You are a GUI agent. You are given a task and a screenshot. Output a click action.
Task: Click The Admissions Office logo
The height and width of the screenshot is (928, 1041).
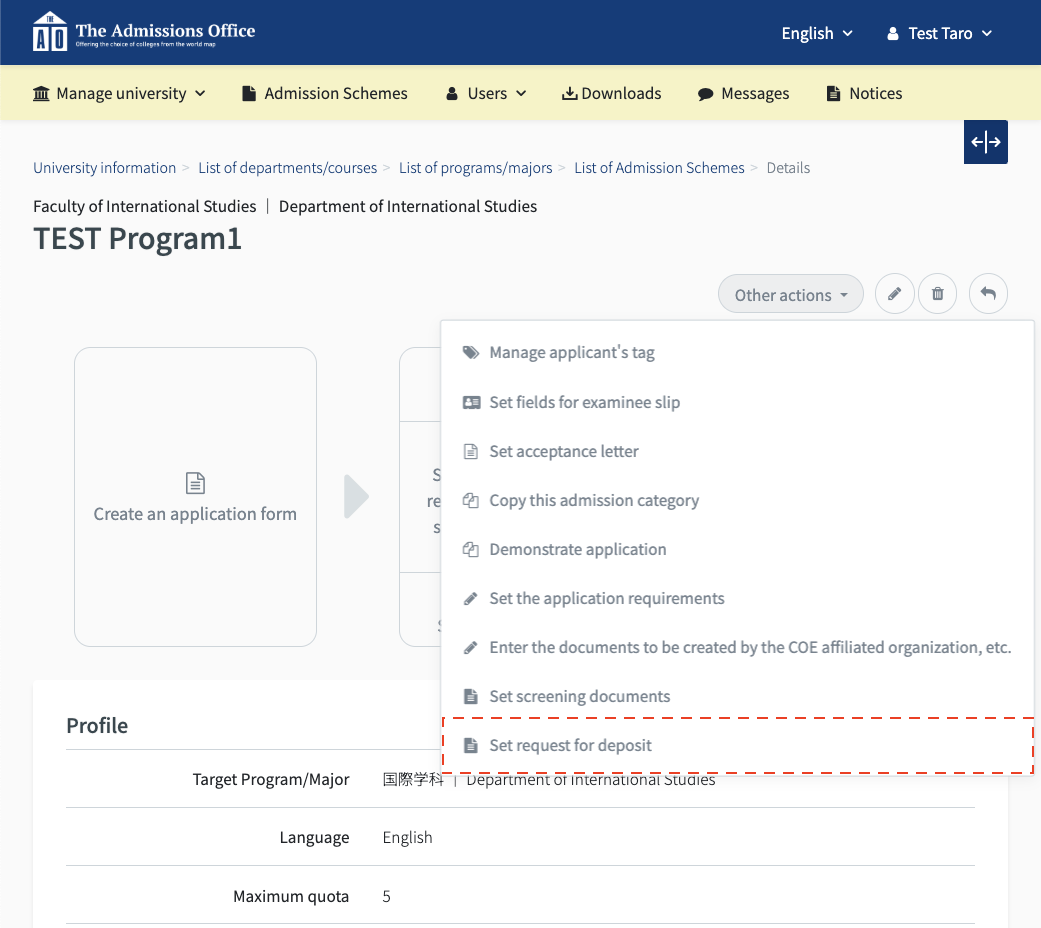tap(143, 32)
